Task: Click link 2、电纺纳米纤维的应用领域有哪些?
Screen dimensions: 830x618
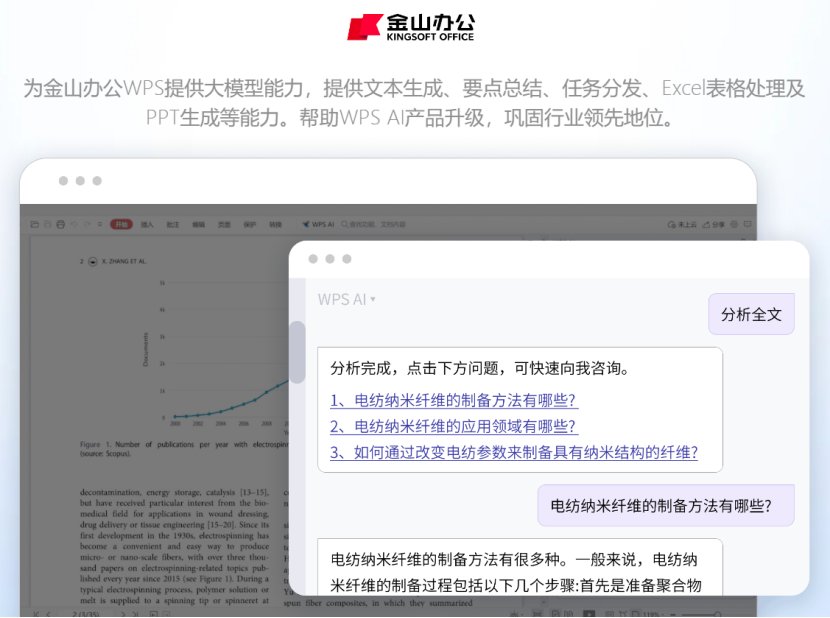Action: point(453,426)
